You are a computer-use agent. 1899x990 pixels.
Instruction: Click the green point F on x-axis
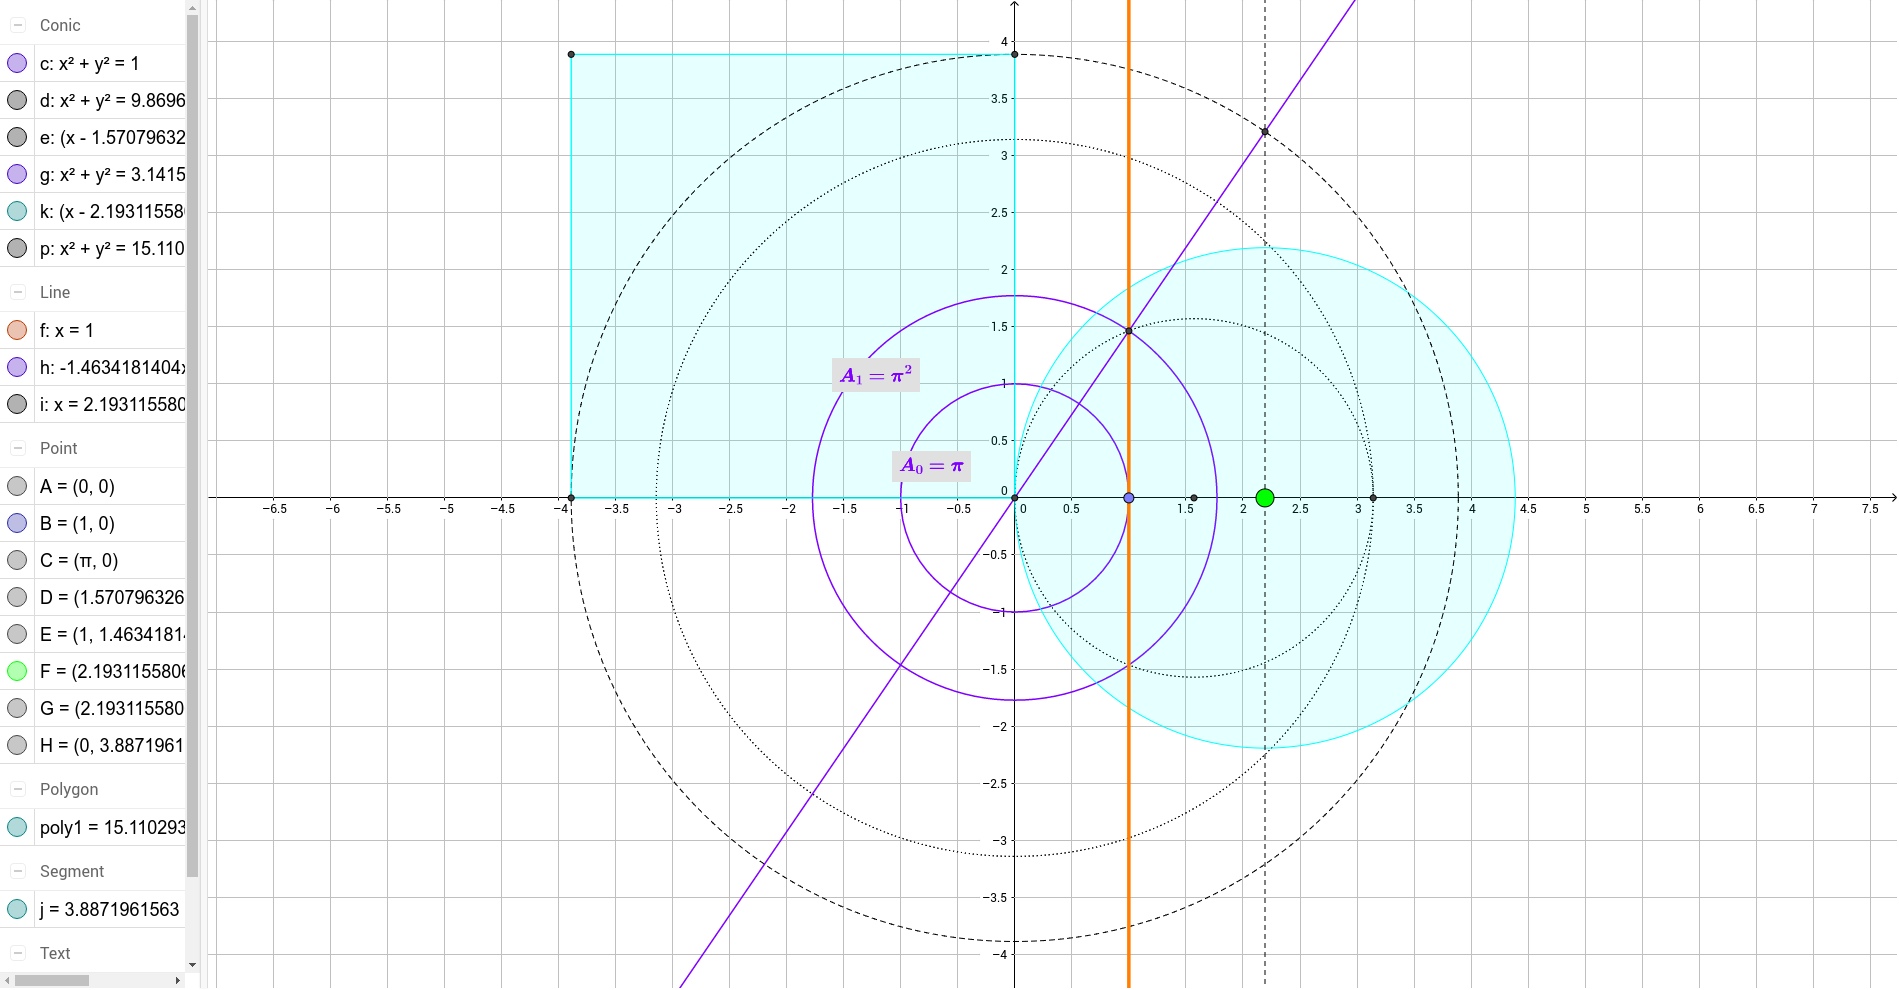click(x=1265, y=498)
